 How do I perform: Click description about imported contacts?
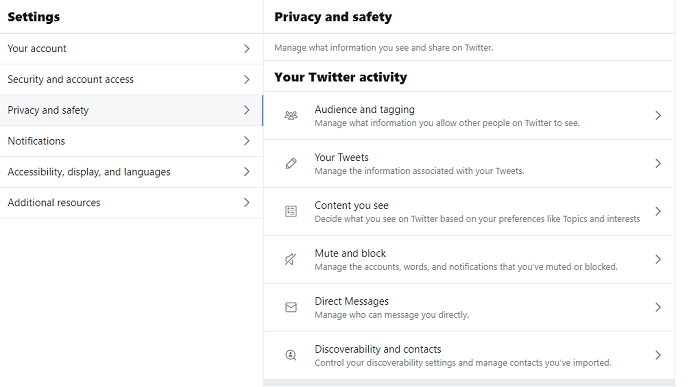click(463, 363)
